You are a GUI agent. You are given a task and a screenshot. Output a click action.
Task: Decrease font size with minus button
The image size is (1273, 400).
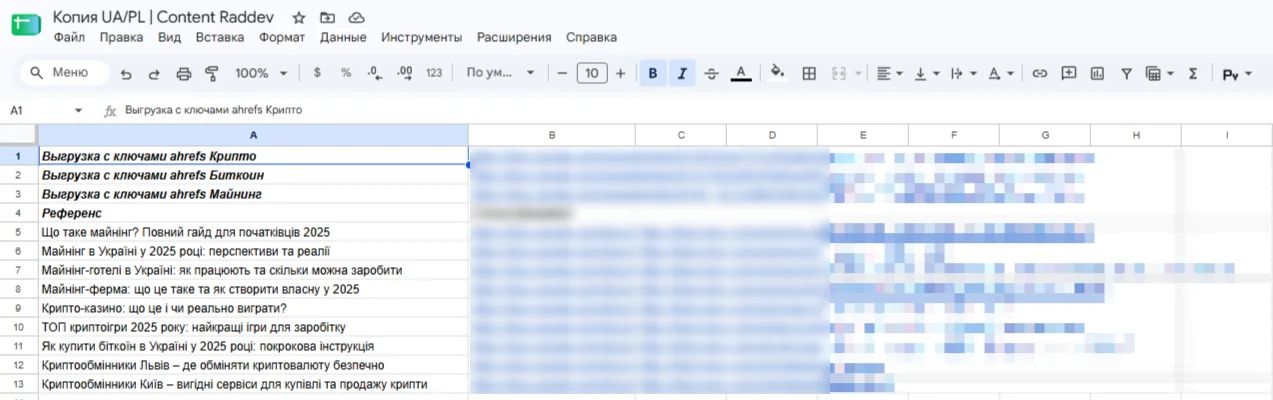562,73
